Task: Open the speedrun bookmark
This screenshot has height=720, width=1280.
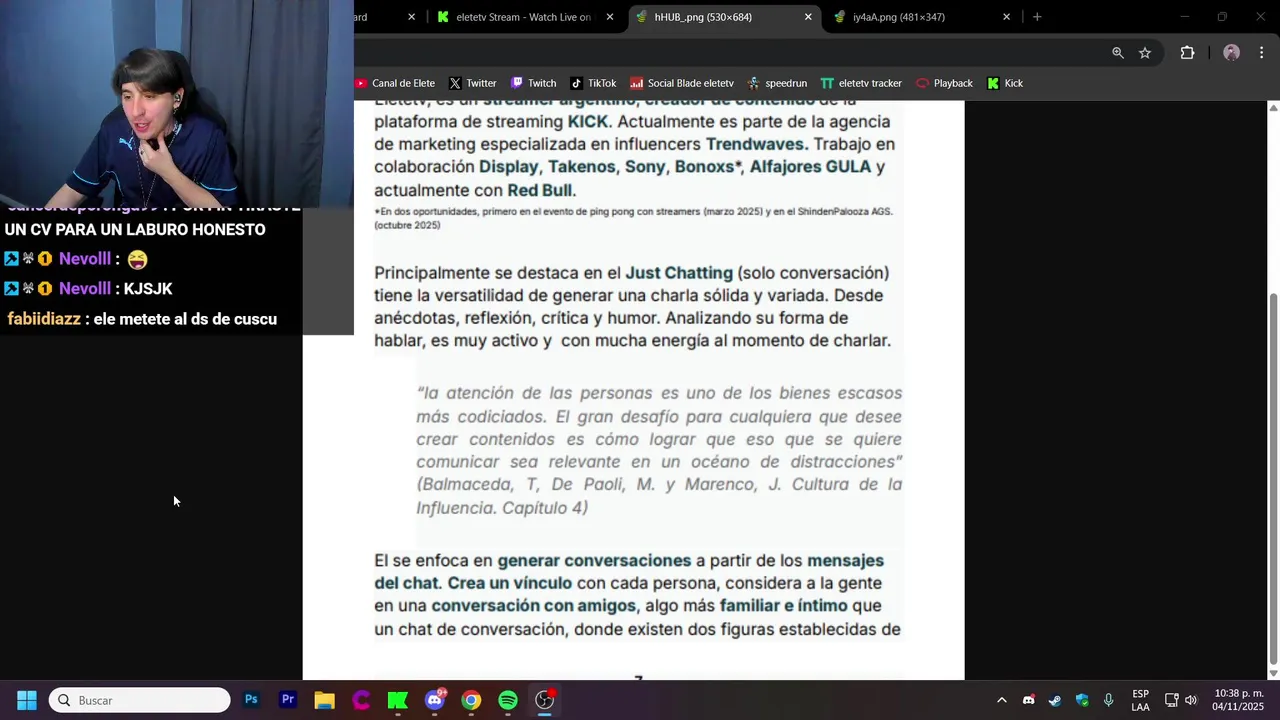Action: (777, 83)
